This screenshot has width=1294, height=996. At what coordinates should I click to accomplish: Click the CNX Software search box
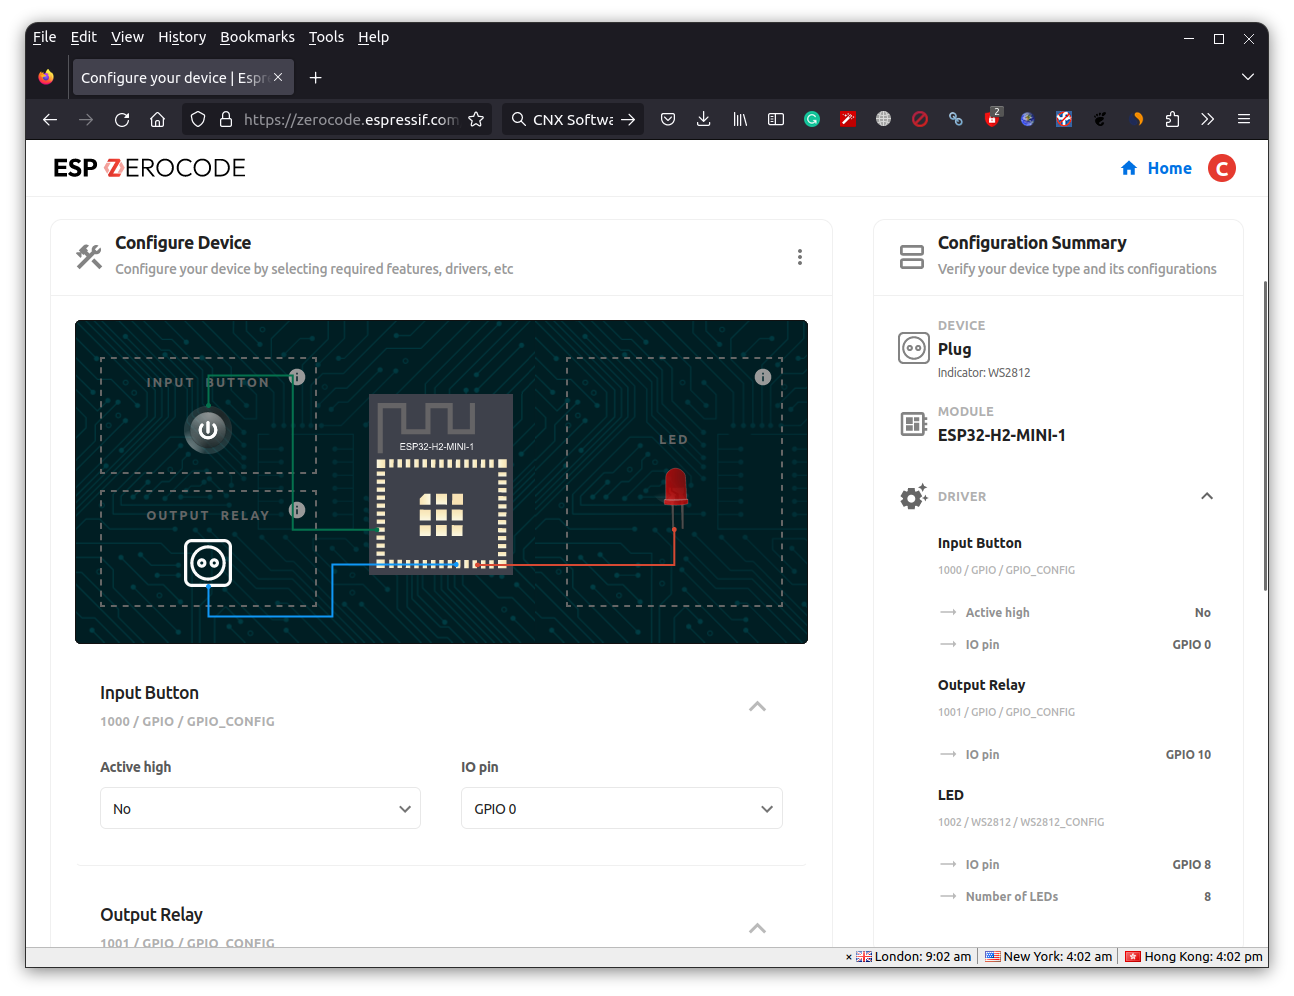(x=573, y=119)
